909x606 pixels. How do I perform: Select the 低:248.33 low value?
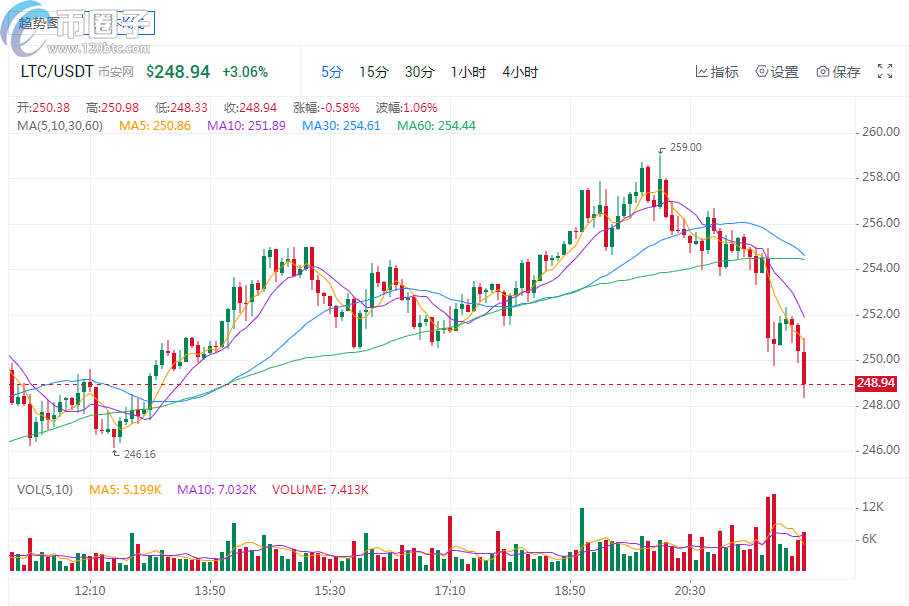(x=181, y=108)
